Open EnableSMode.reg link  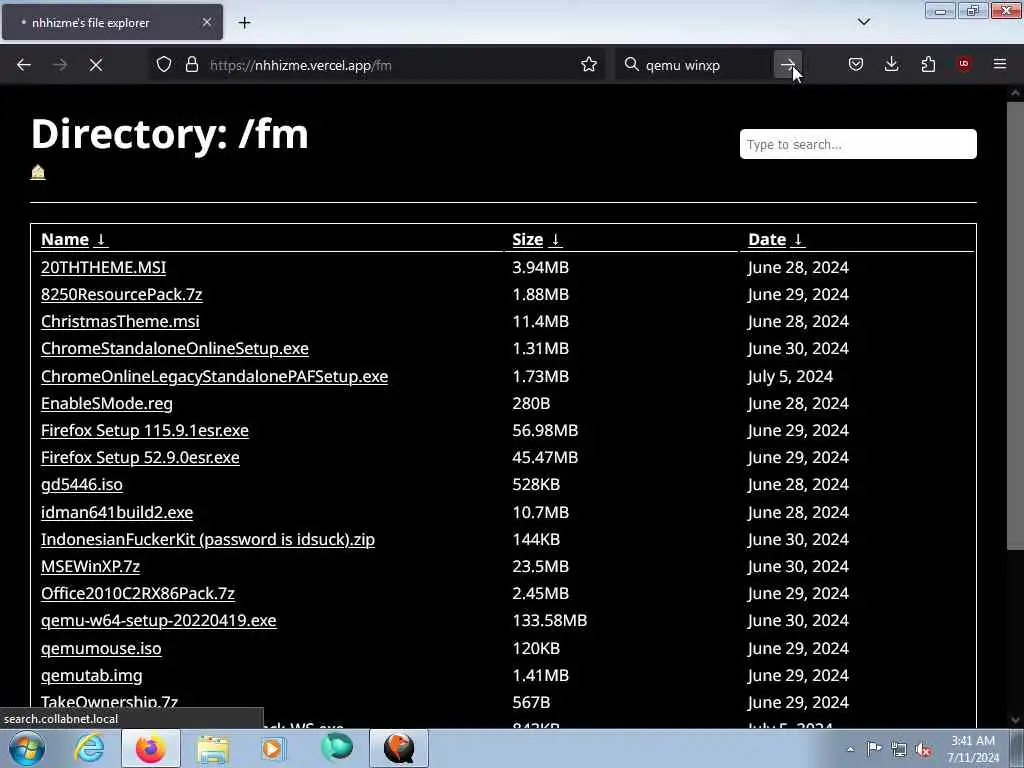107,404
